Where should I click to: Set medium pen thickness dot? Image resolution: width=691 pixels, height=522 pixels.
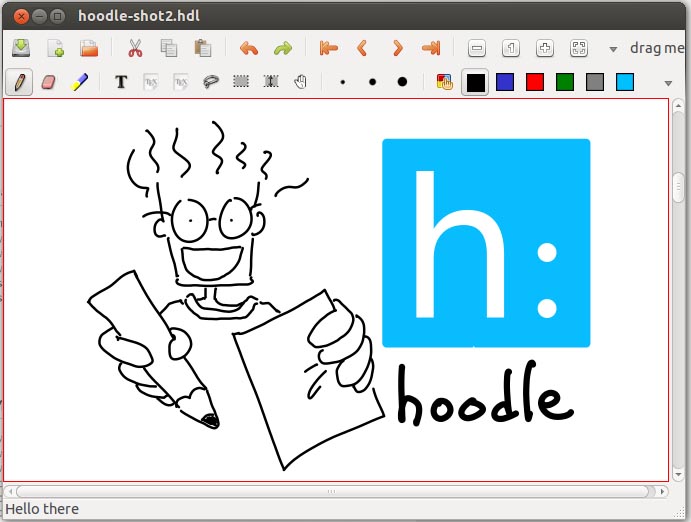(x=372, y=82)
